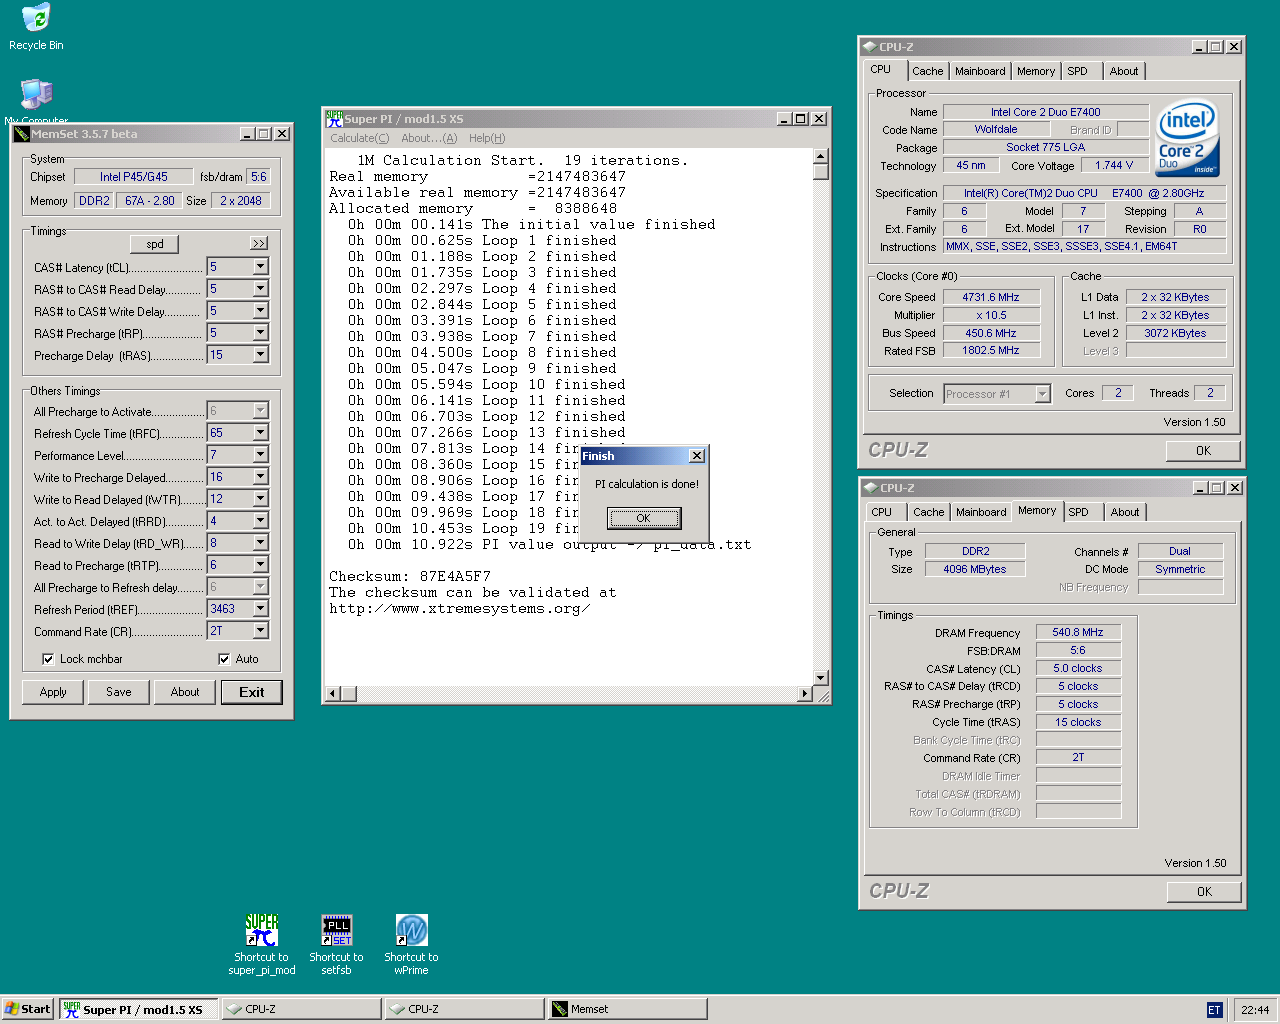Click the >> button in MemSet Timings

259,244
